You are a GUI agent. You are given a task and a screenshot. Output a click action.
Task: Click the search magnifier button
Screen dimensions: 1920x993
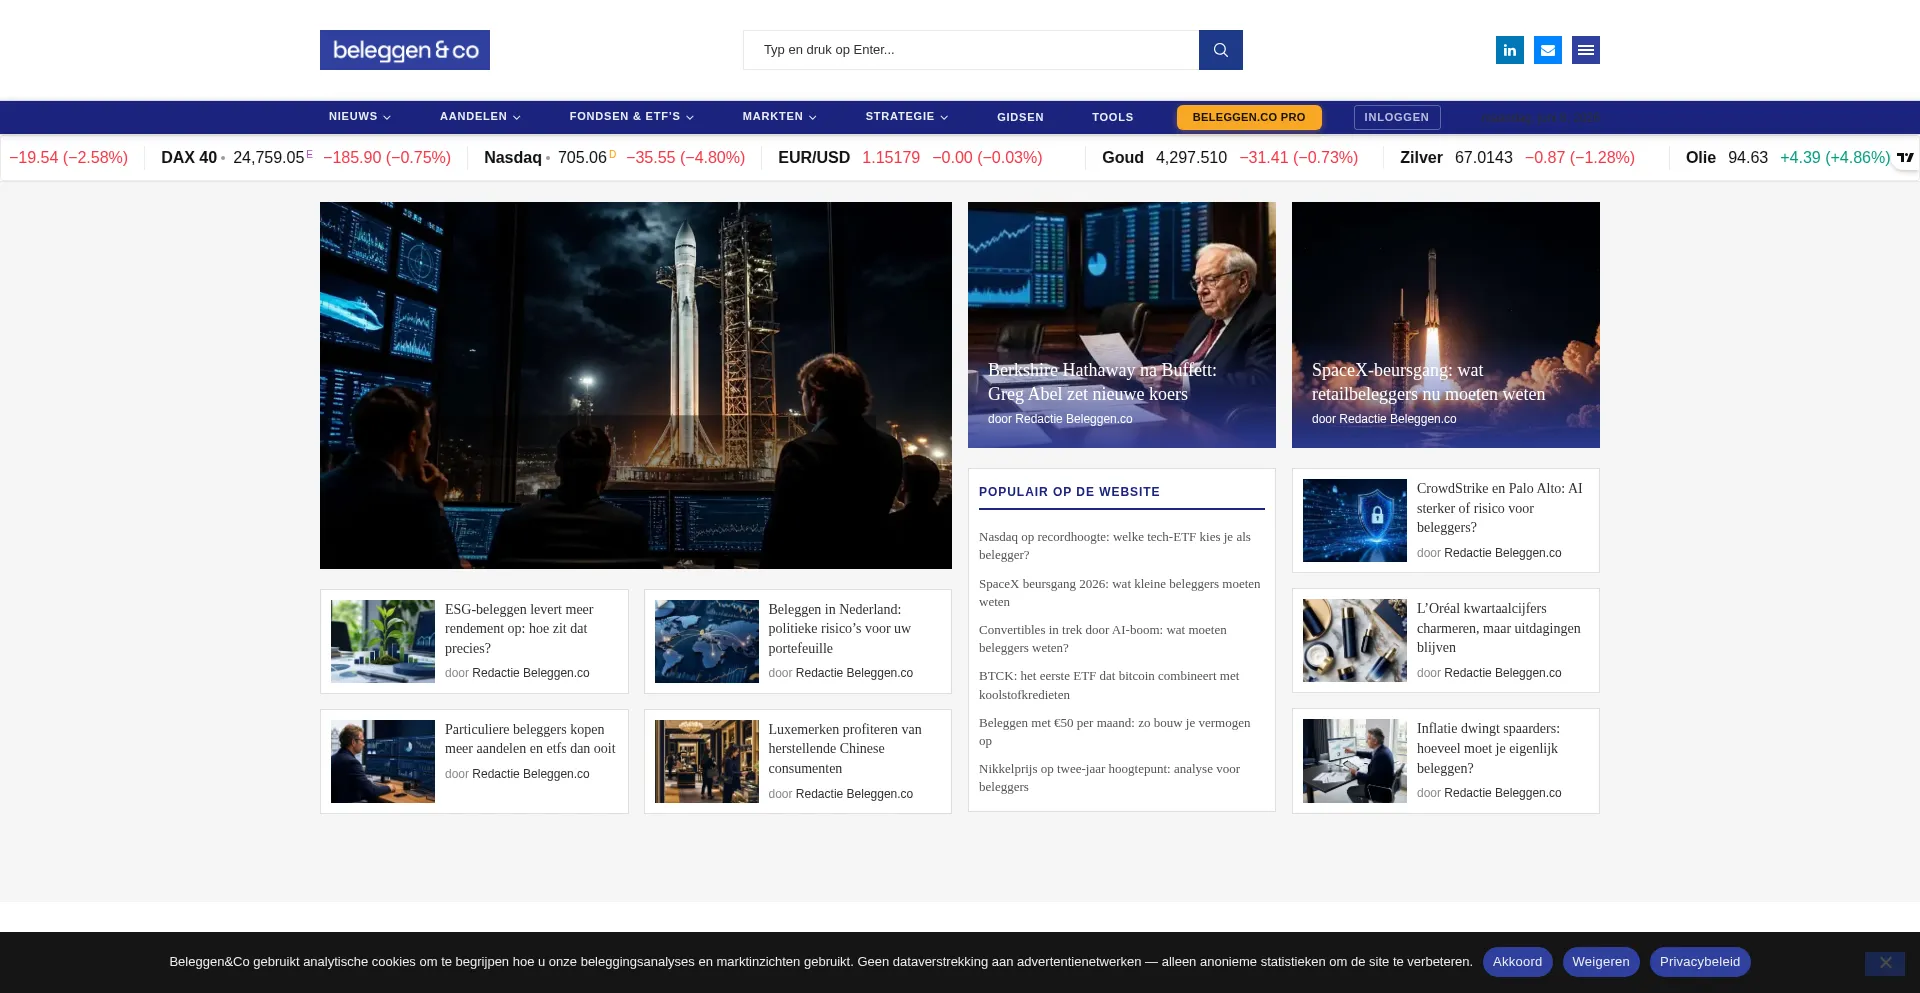[1220, 50]
